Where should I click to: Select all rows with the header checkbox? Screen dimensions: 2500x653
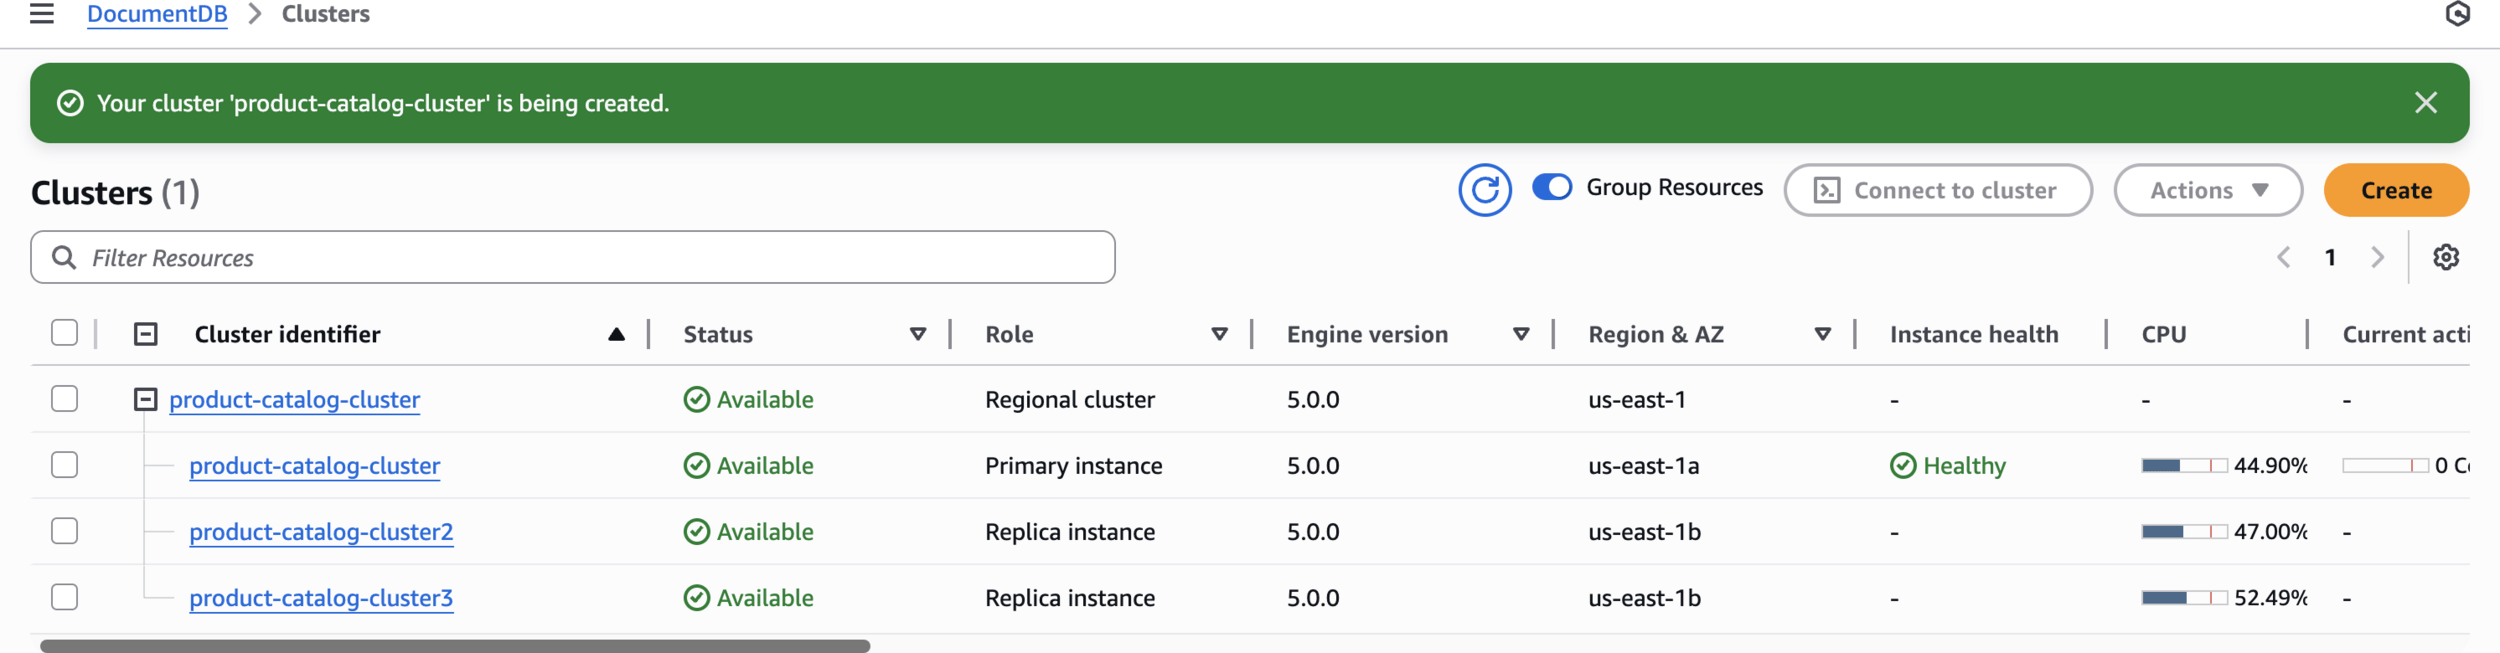tap(65, 333)
